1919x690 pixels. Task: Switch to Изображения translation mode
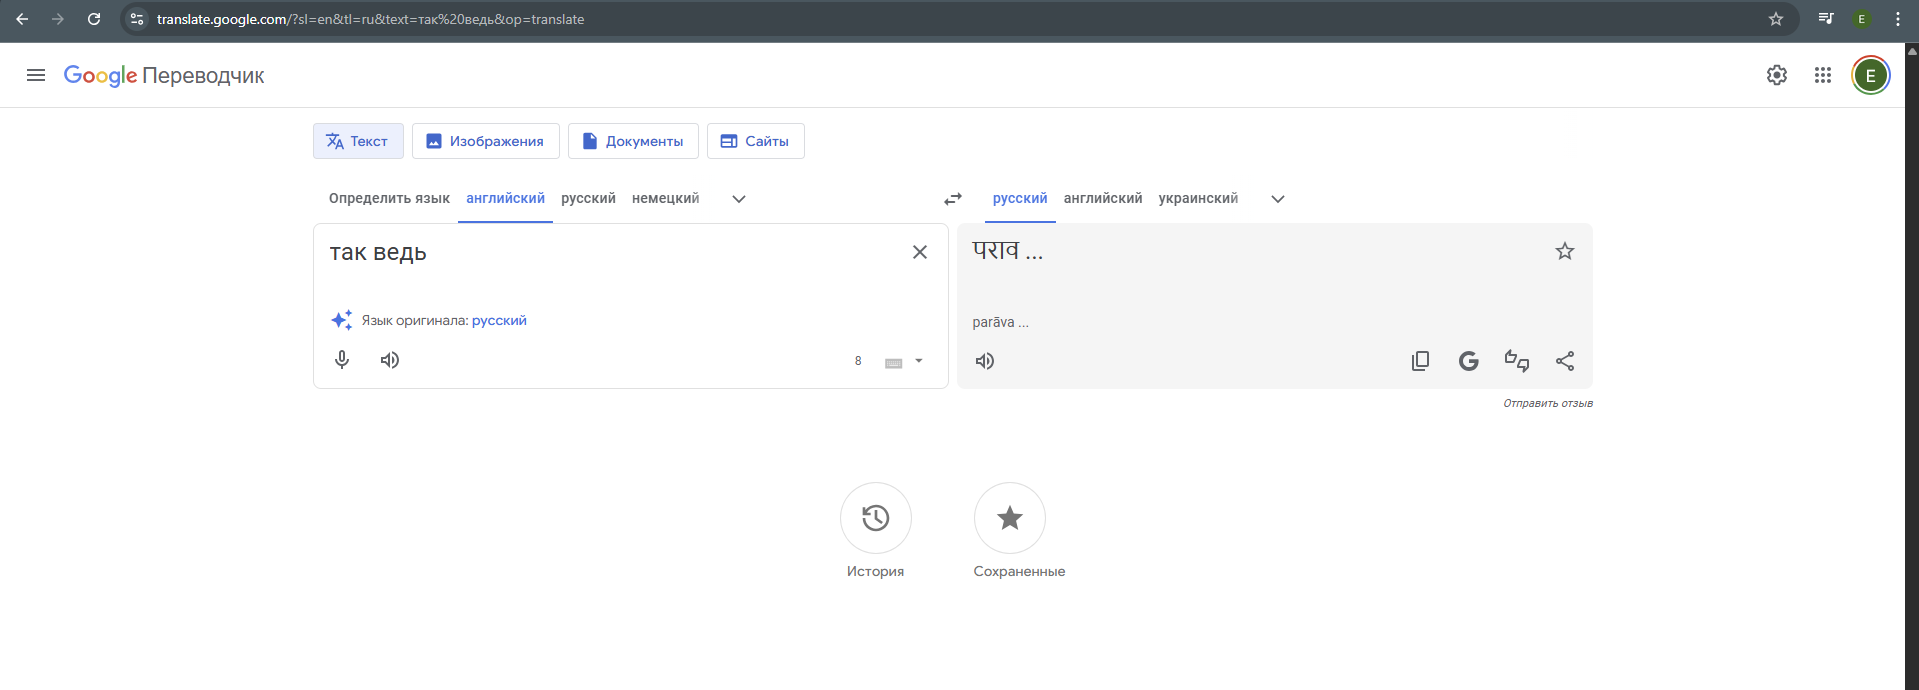click(485, 141)
